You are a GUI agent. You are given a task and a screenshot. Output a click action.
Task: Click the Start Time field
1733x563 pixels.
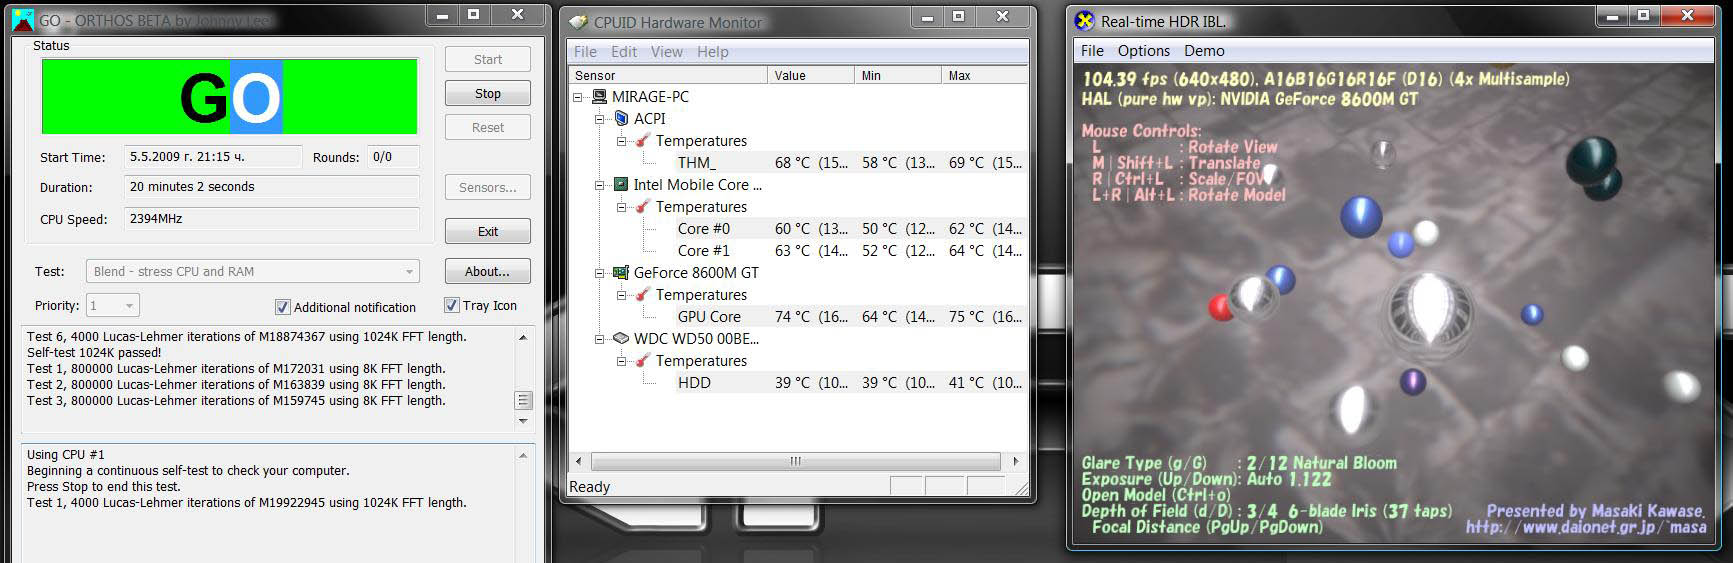pos(213,157)
